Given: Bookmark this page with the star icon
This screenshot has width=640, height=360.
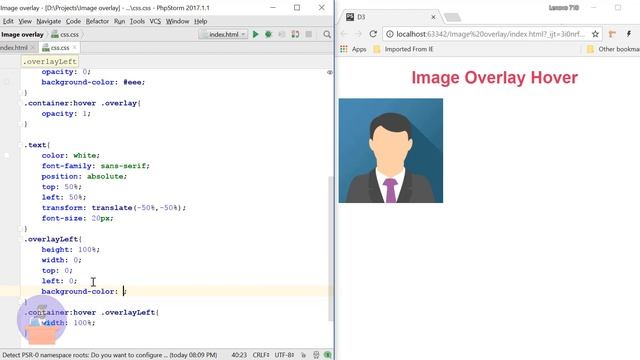Looking at the screenshot, I should pos(596,34).
